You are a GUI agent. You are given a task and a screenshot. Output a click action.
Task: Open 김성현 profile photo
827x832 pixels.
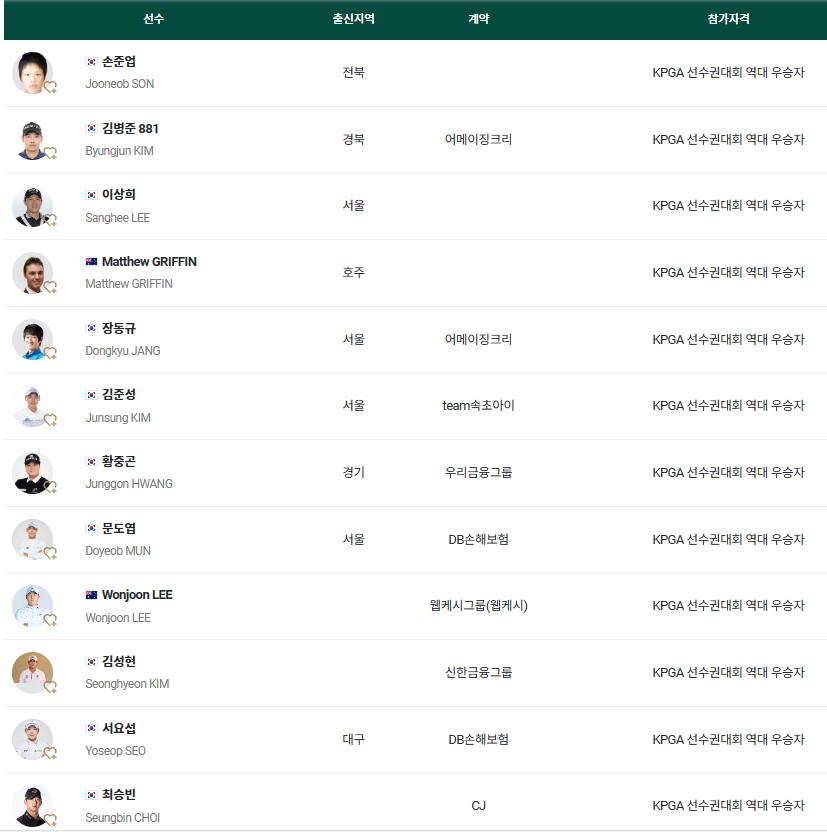click(32, 673)
